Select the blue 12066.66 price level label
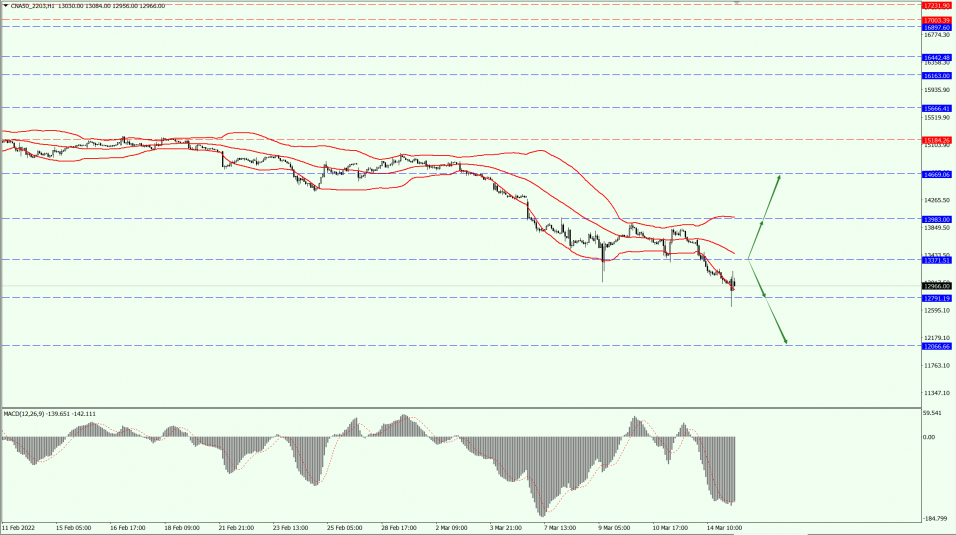This screenshot has height=535, width=956. pos(937,346)
